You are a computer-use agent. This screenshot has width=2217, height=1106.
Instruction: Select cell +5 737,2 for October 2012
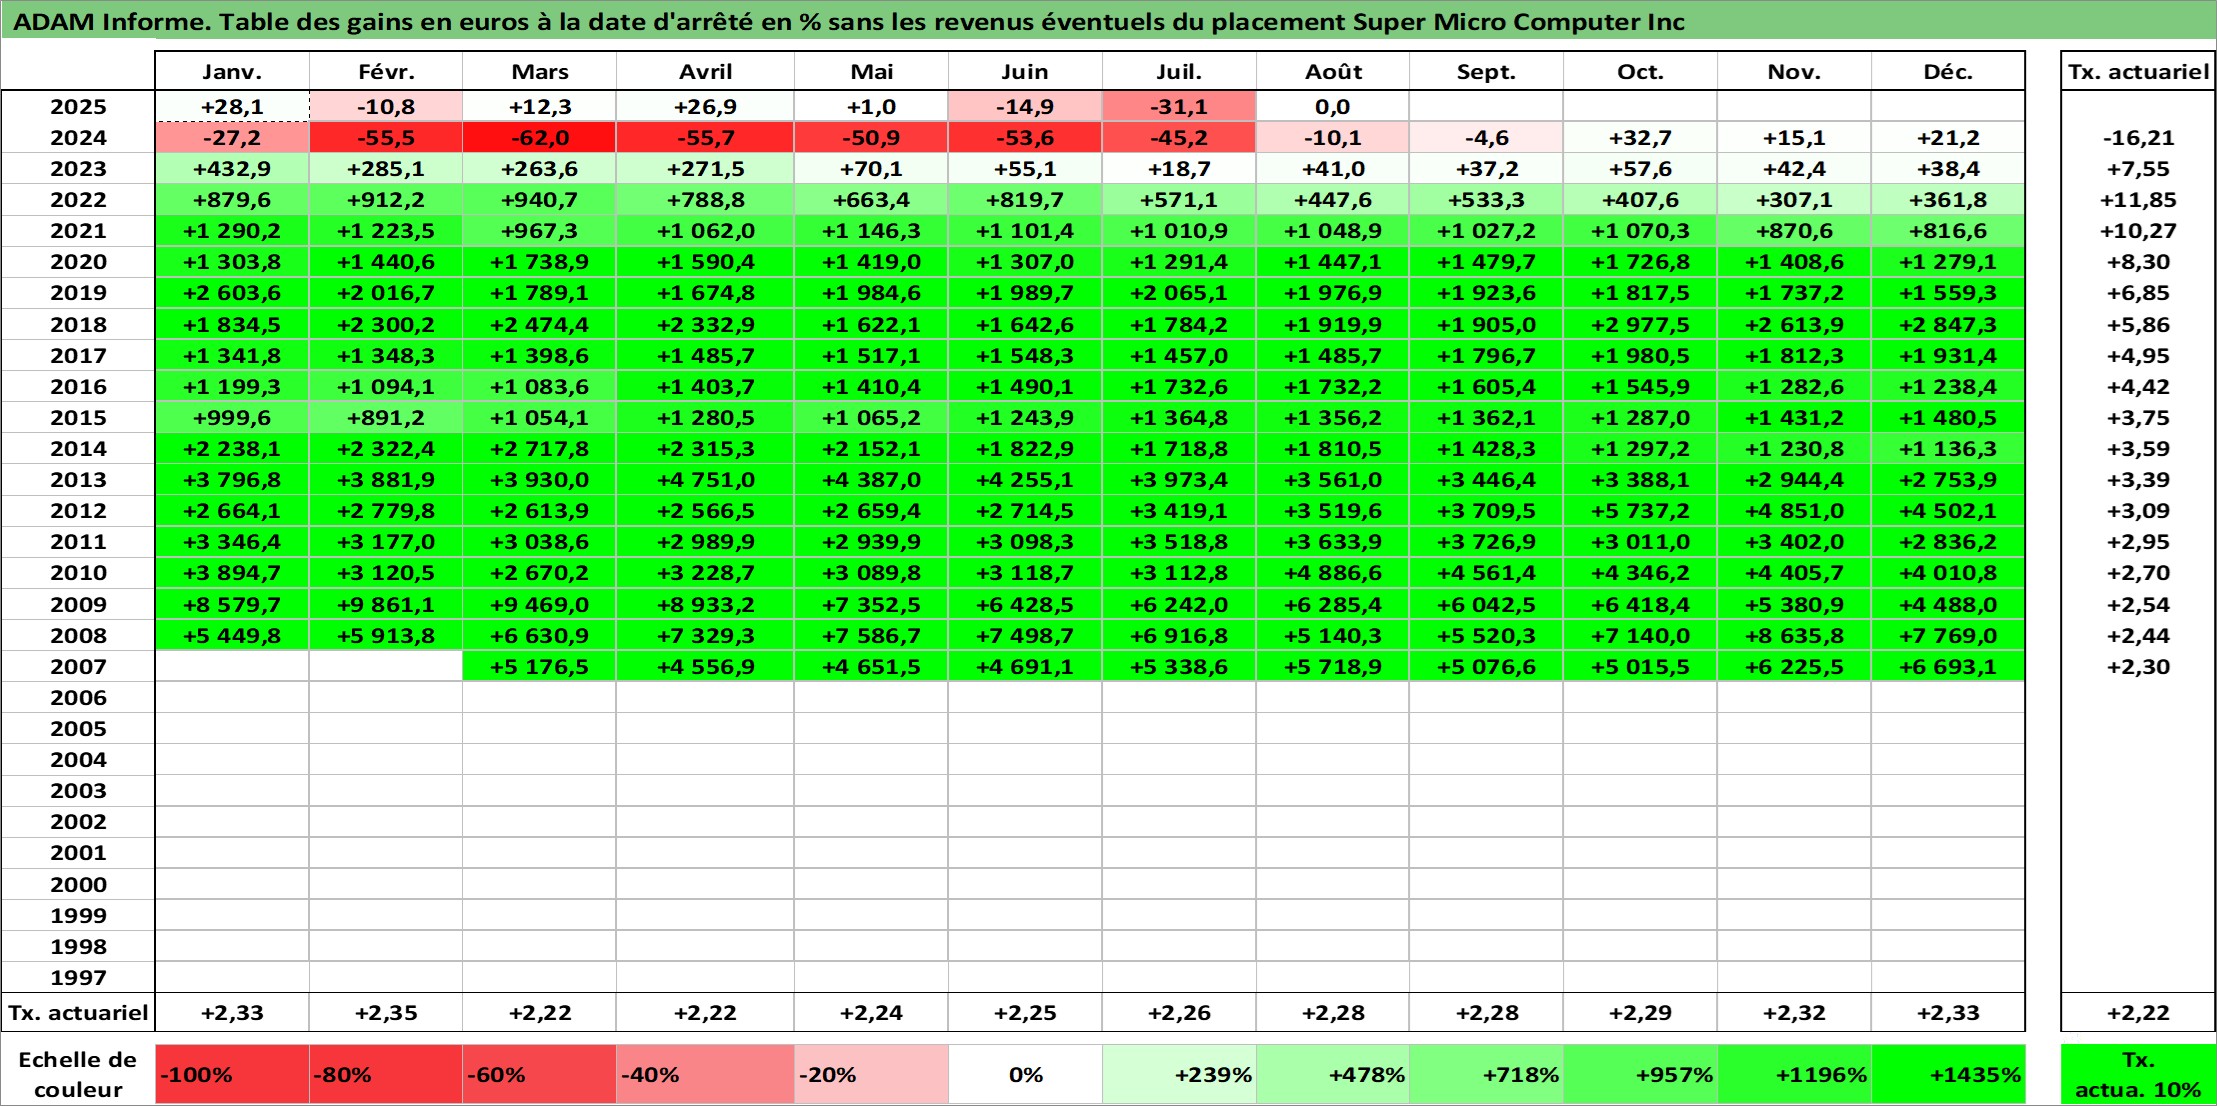coord(1640,511)
